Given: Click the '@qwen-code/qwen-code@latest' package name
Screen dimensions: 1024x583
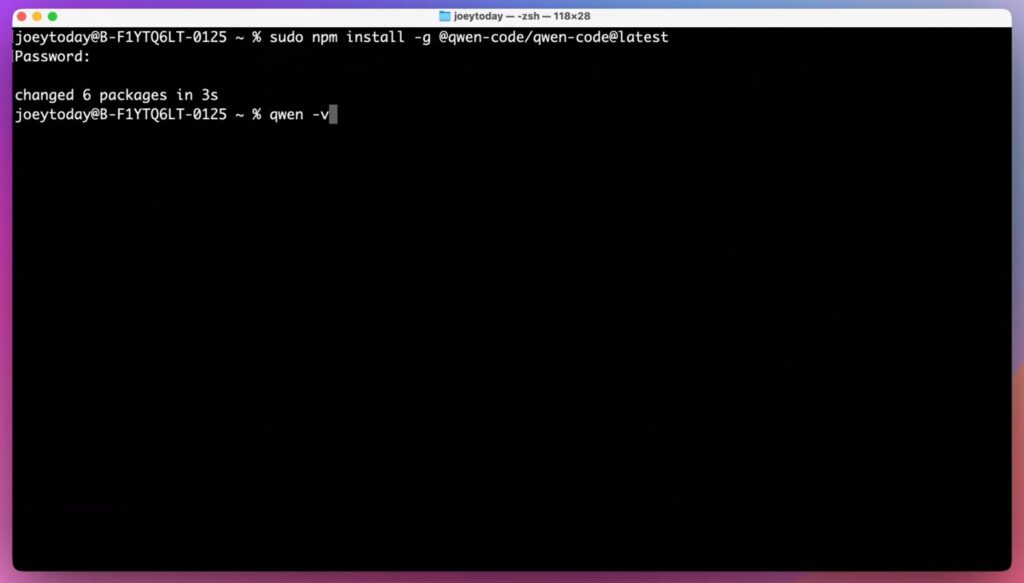Looking at the screenshot, I should click(553, 37).
